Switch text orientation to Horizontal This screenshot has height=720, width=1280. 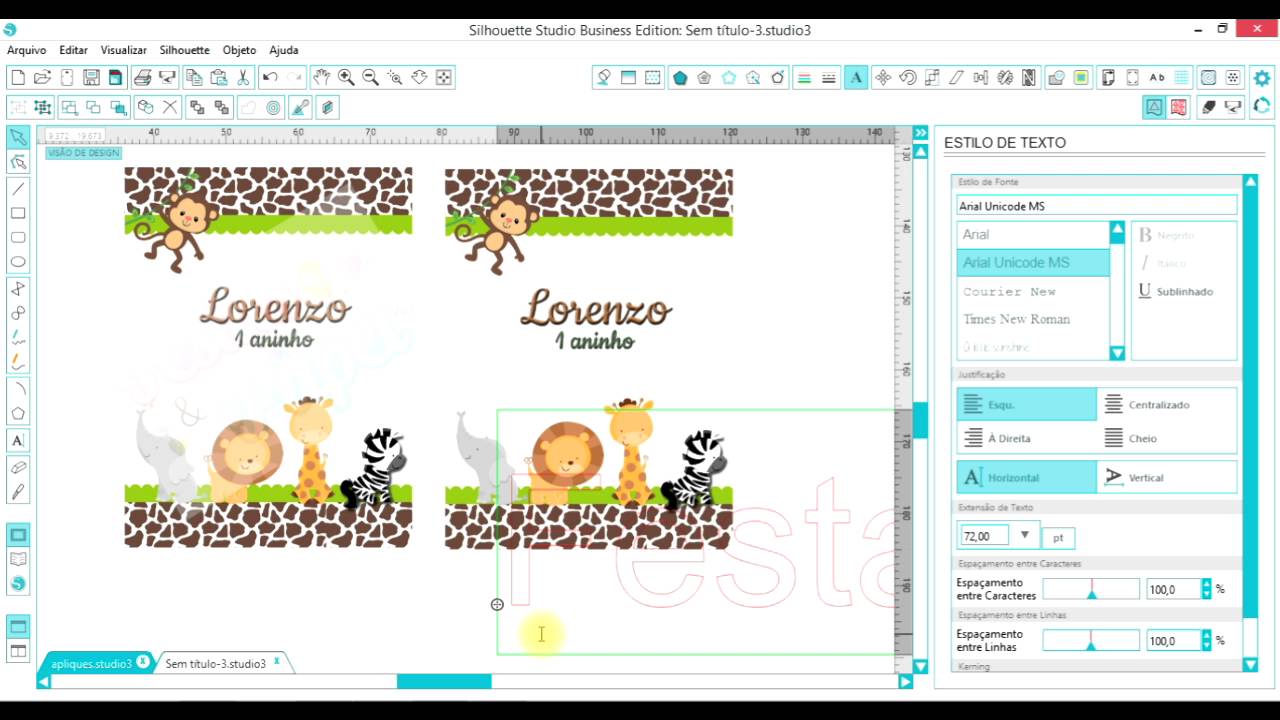[1027, 477]
